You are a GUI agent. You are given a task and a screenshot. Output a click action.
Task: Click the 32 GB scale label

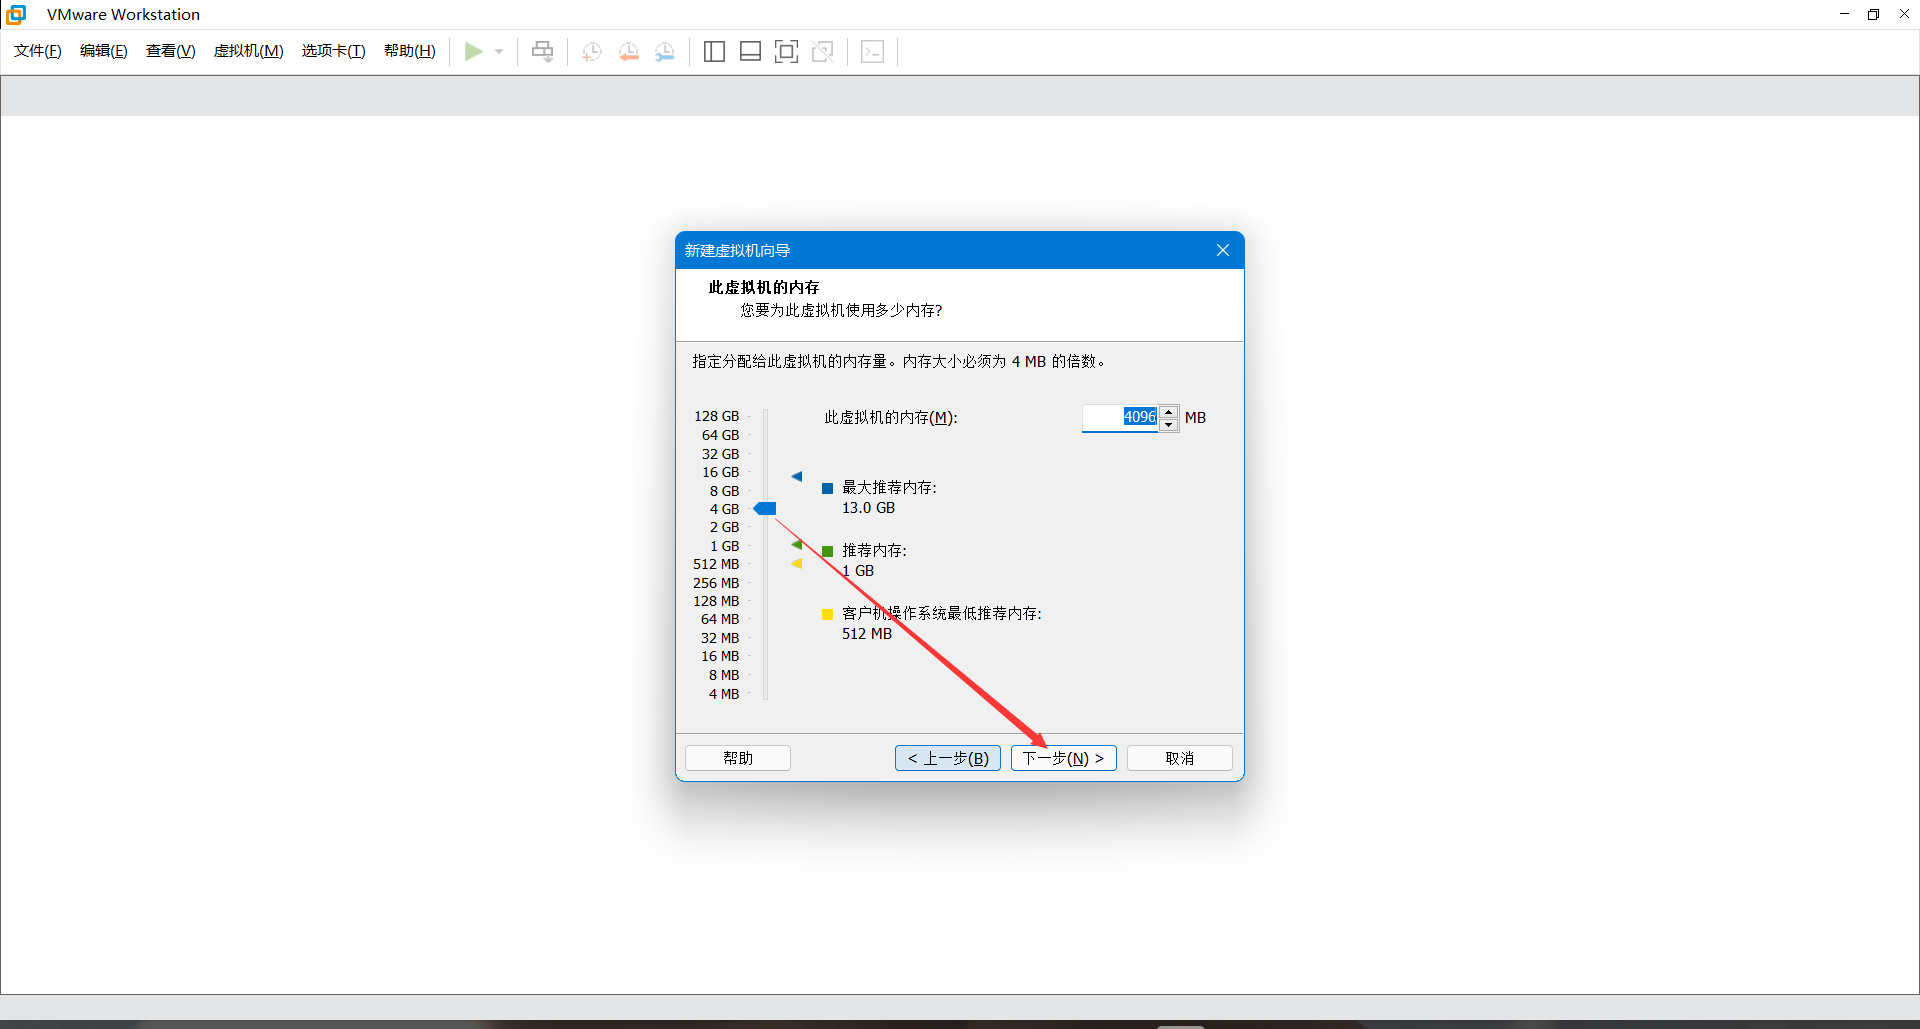click(x=720, y=454)
